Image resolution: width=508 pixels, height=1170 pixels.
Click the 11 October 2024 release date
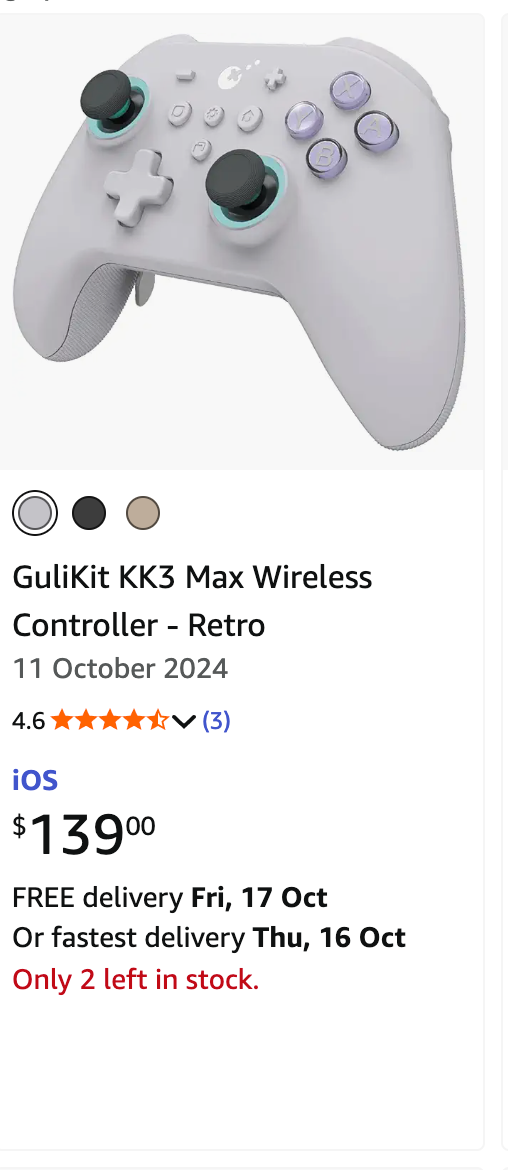[x=120, y=668]
